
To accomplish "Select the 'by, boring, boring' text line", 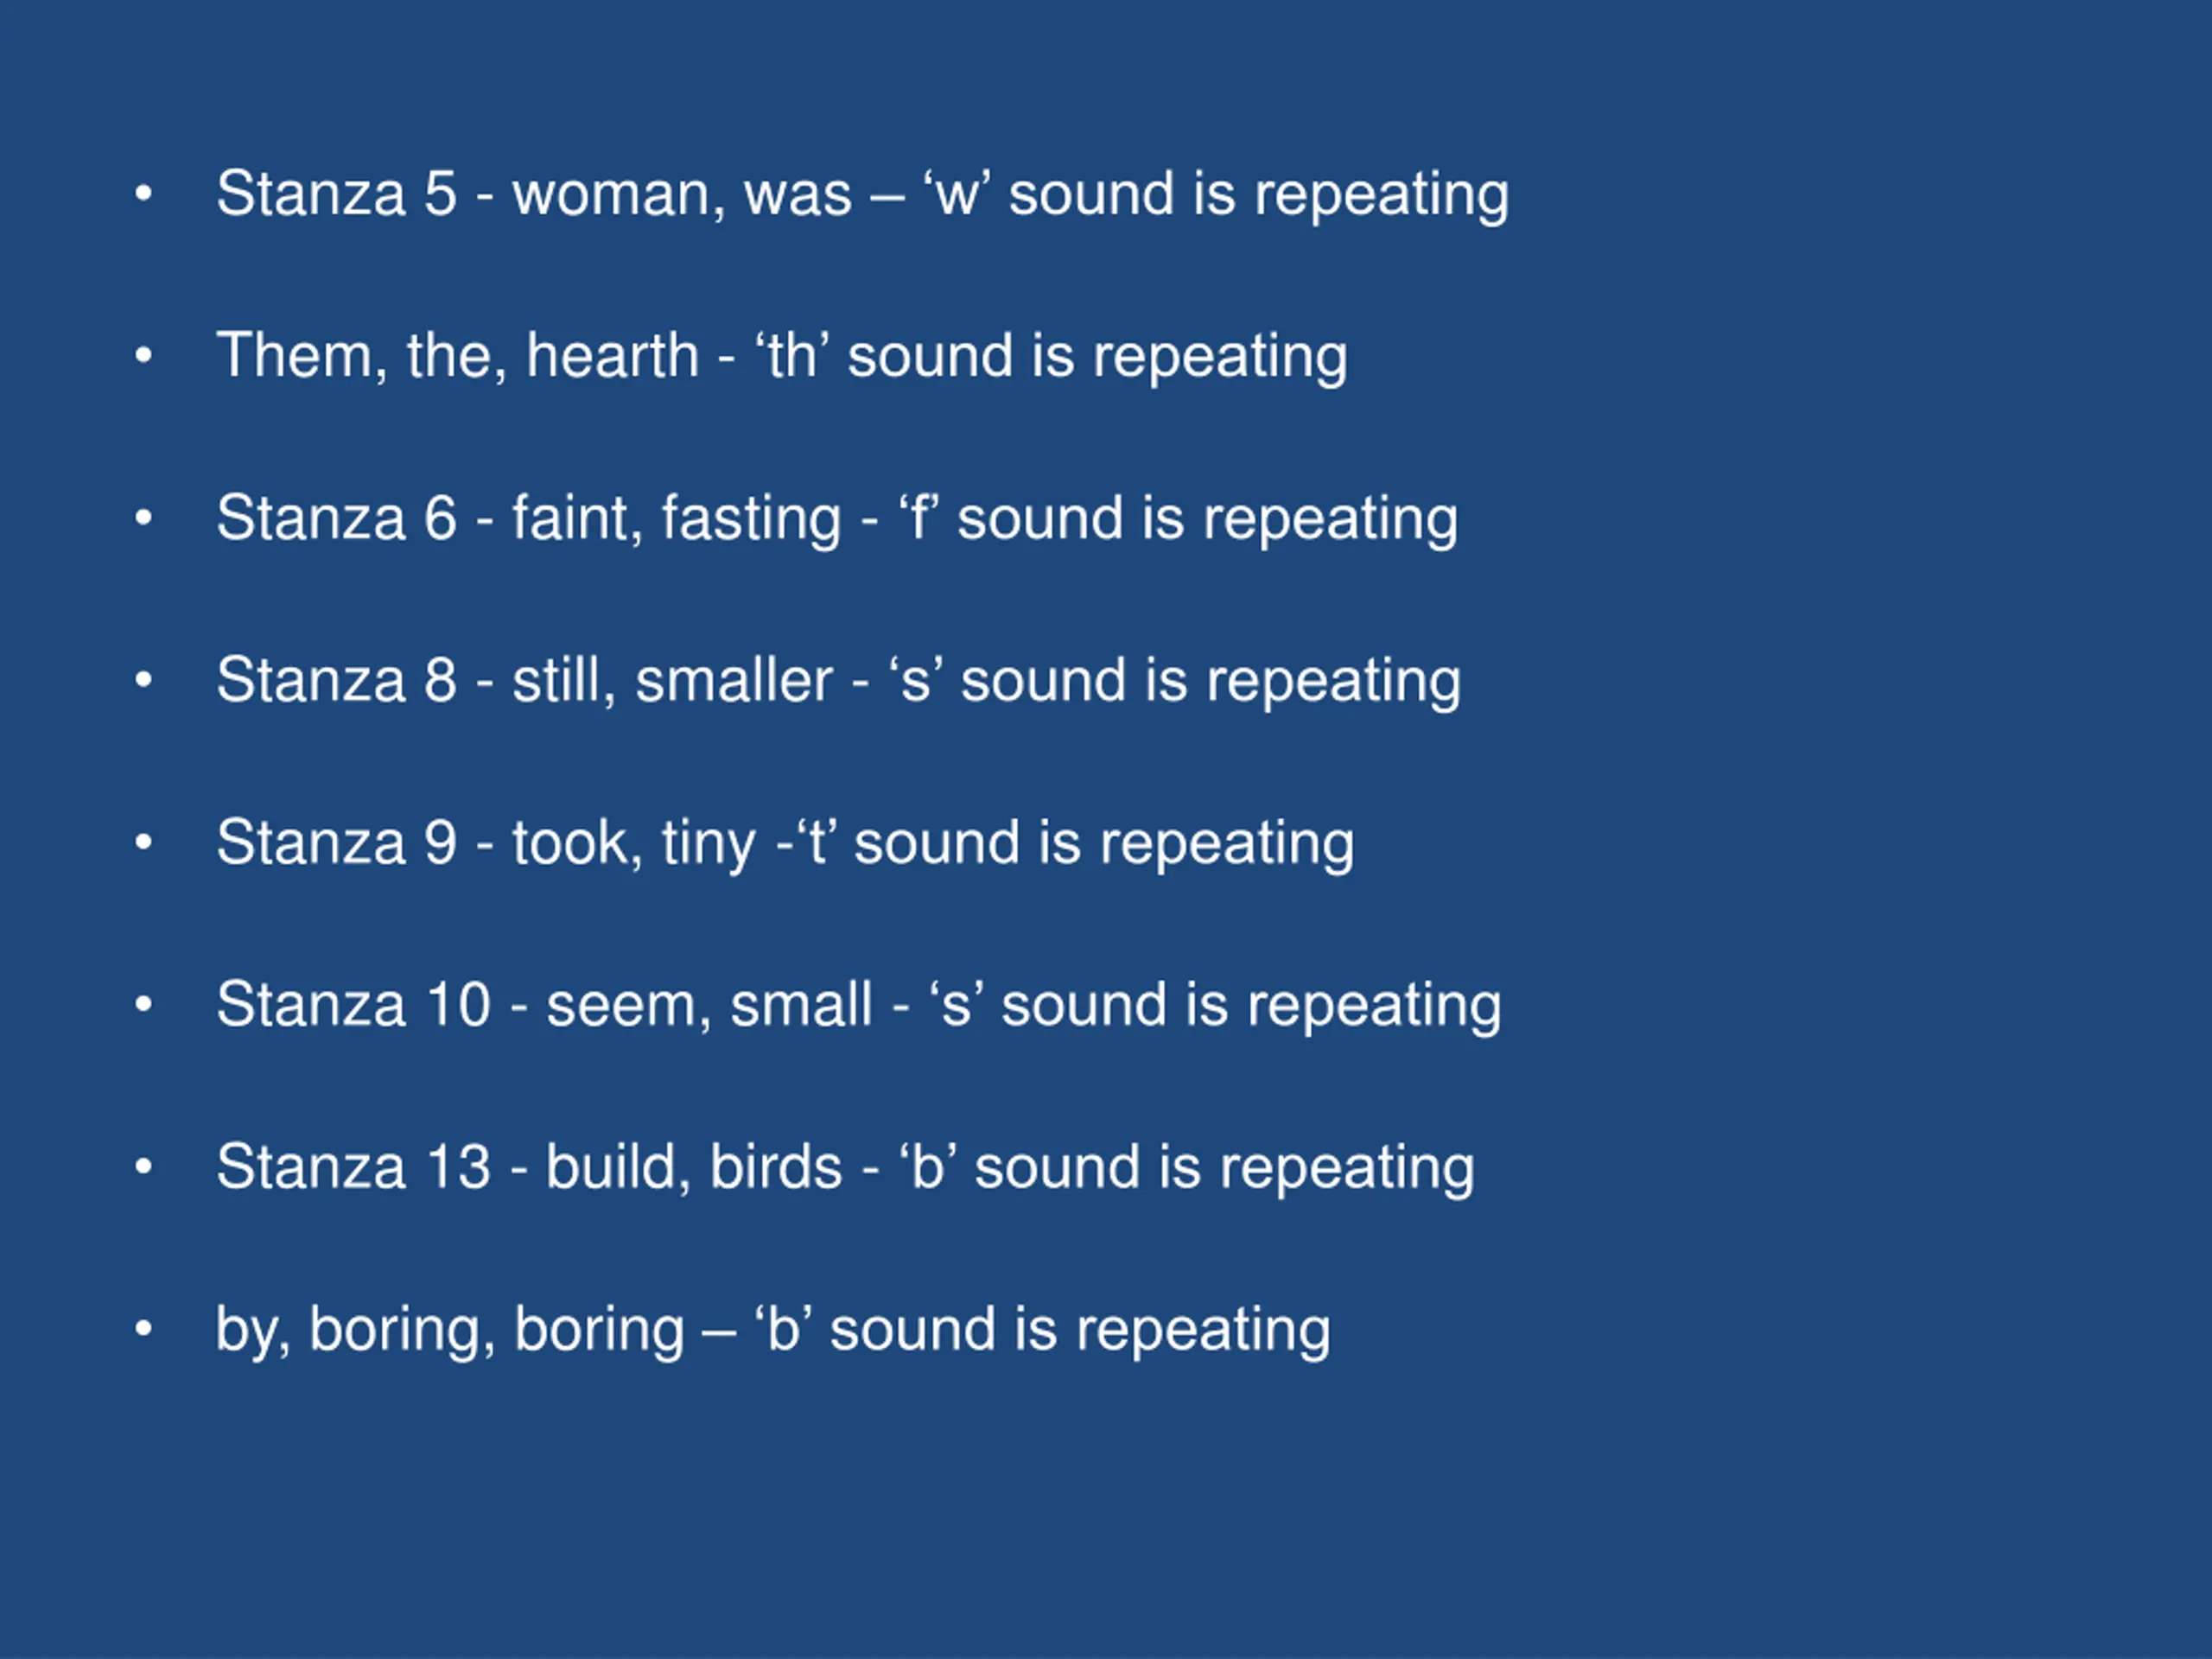I will [773, 1330].
